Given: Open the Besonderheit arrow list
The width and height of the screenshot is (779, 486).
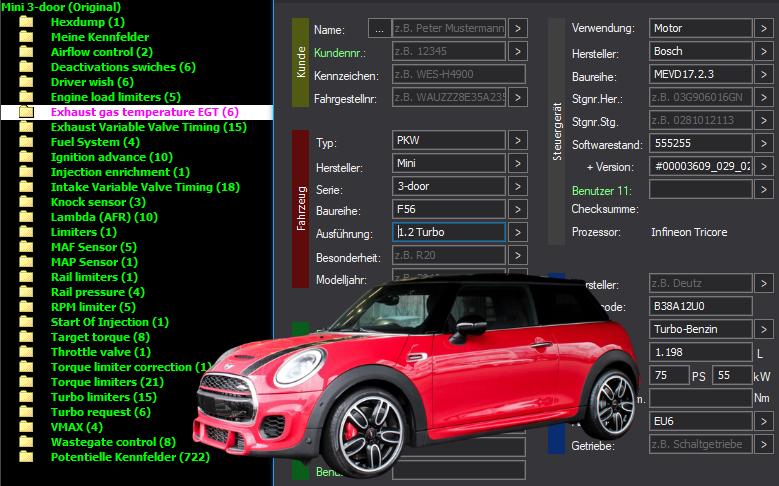Looking at the screenshot, I should [x=518, y=255].
